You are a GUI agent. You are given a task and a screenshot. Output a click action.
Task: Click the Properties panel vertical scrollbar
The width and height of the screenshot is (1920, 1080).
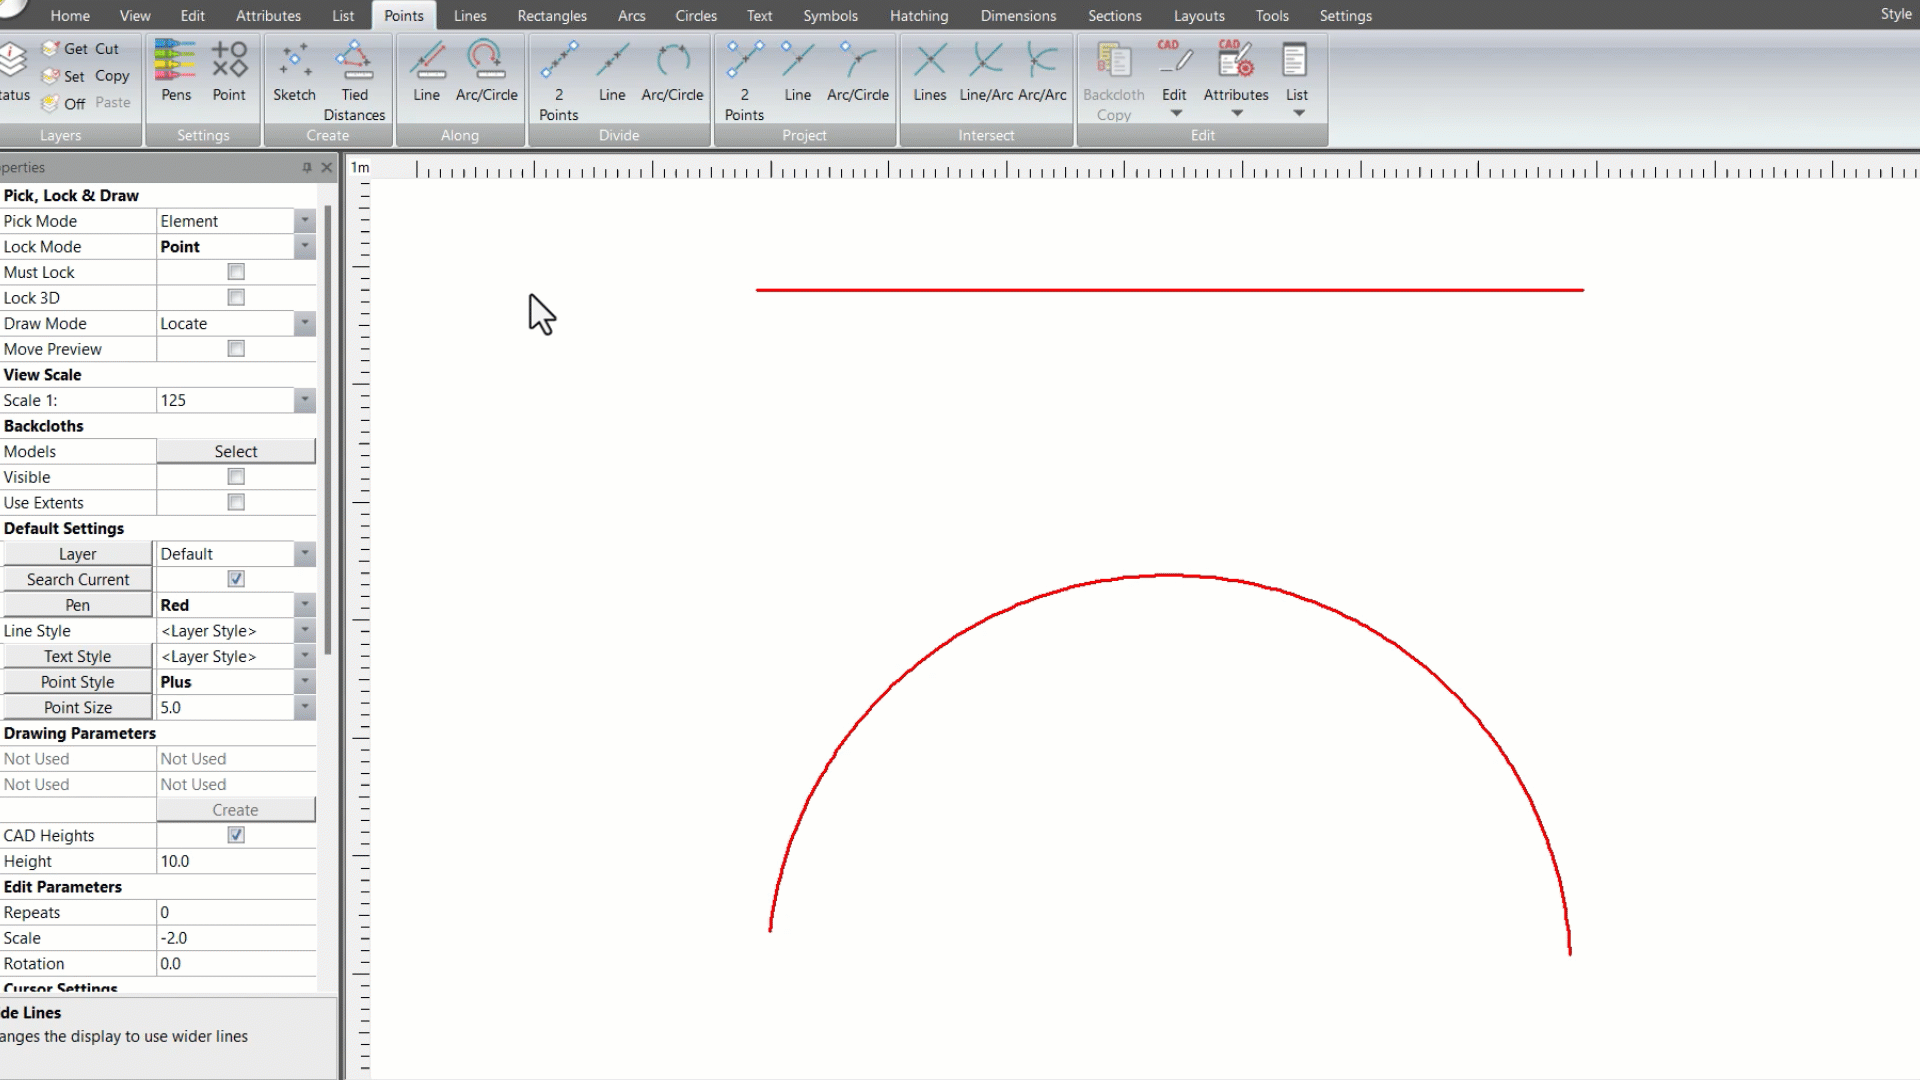pos(327,430)
